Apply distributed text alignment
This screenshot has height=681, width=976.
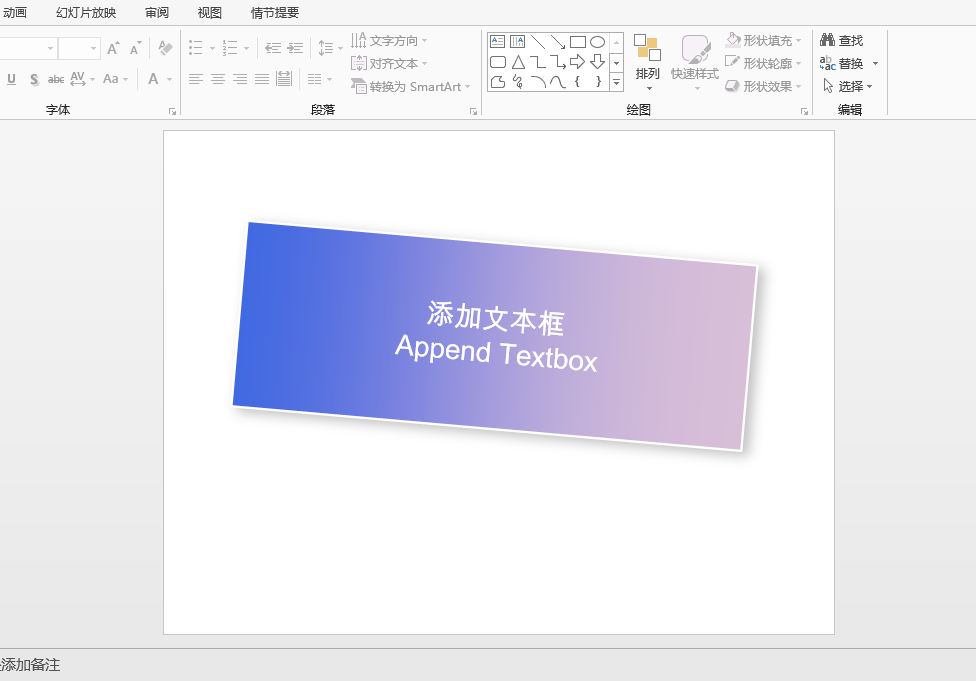pos(284,79)
